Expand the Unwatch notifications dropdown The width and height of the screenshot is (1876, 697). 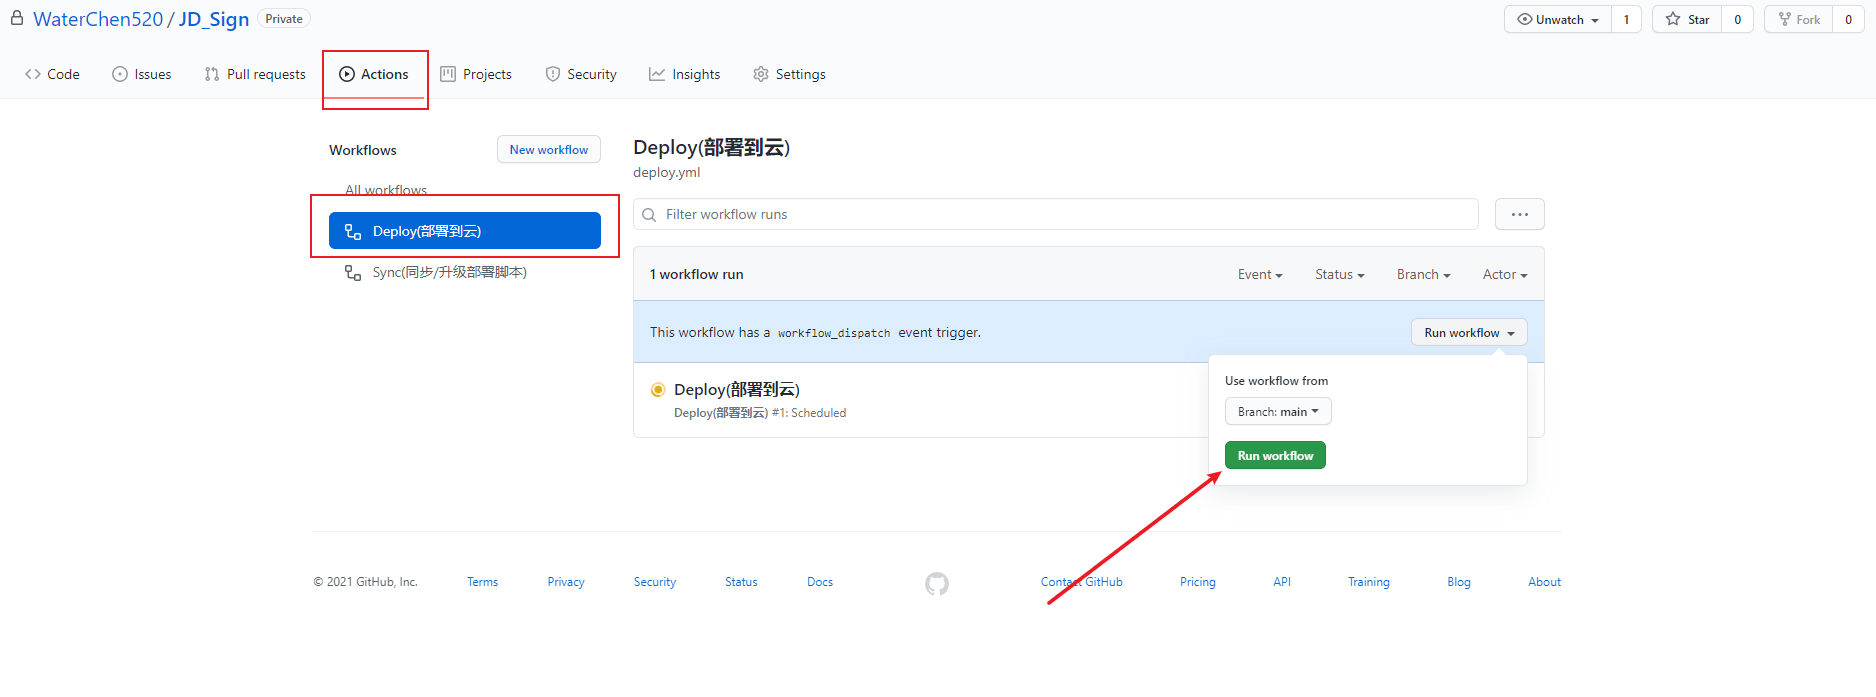1557,19
